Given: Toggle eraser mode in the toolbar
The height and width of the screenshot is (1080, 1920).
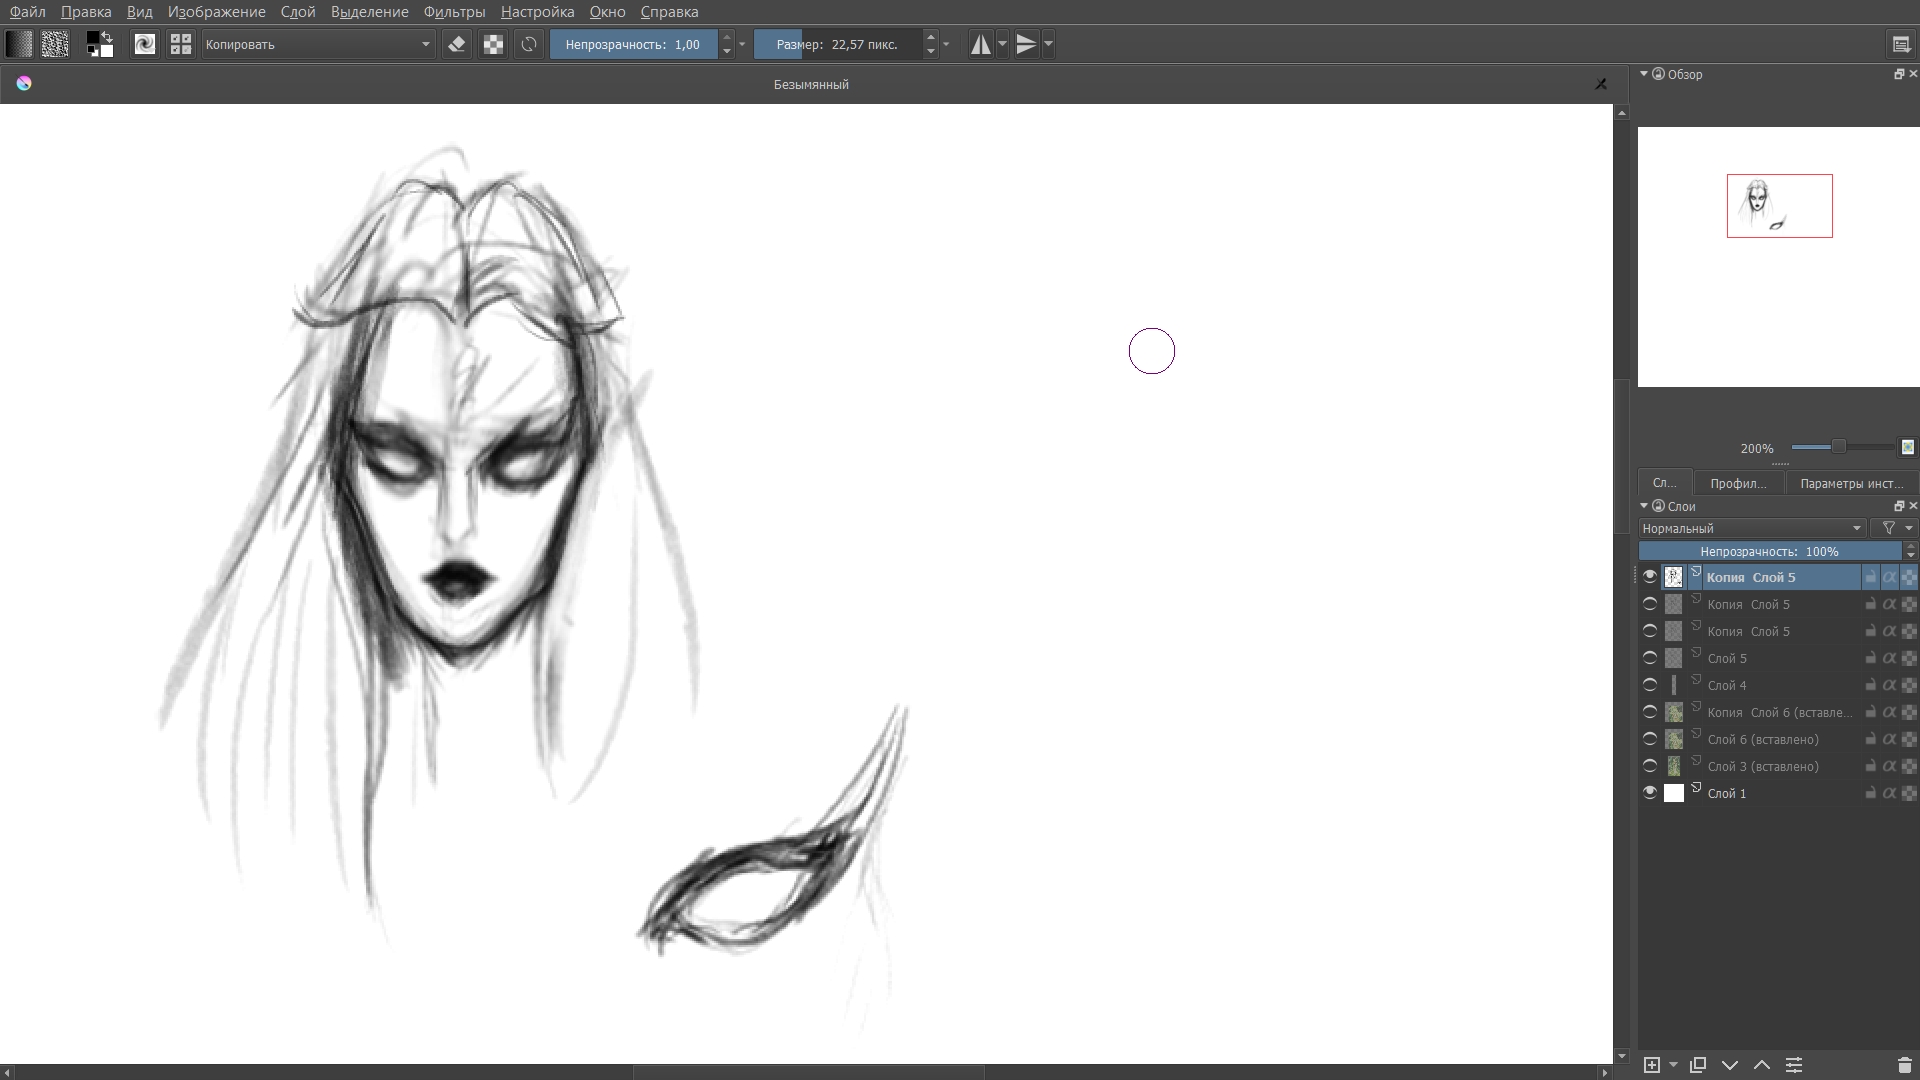Looking at the screenshot, I should pos(457,44).
